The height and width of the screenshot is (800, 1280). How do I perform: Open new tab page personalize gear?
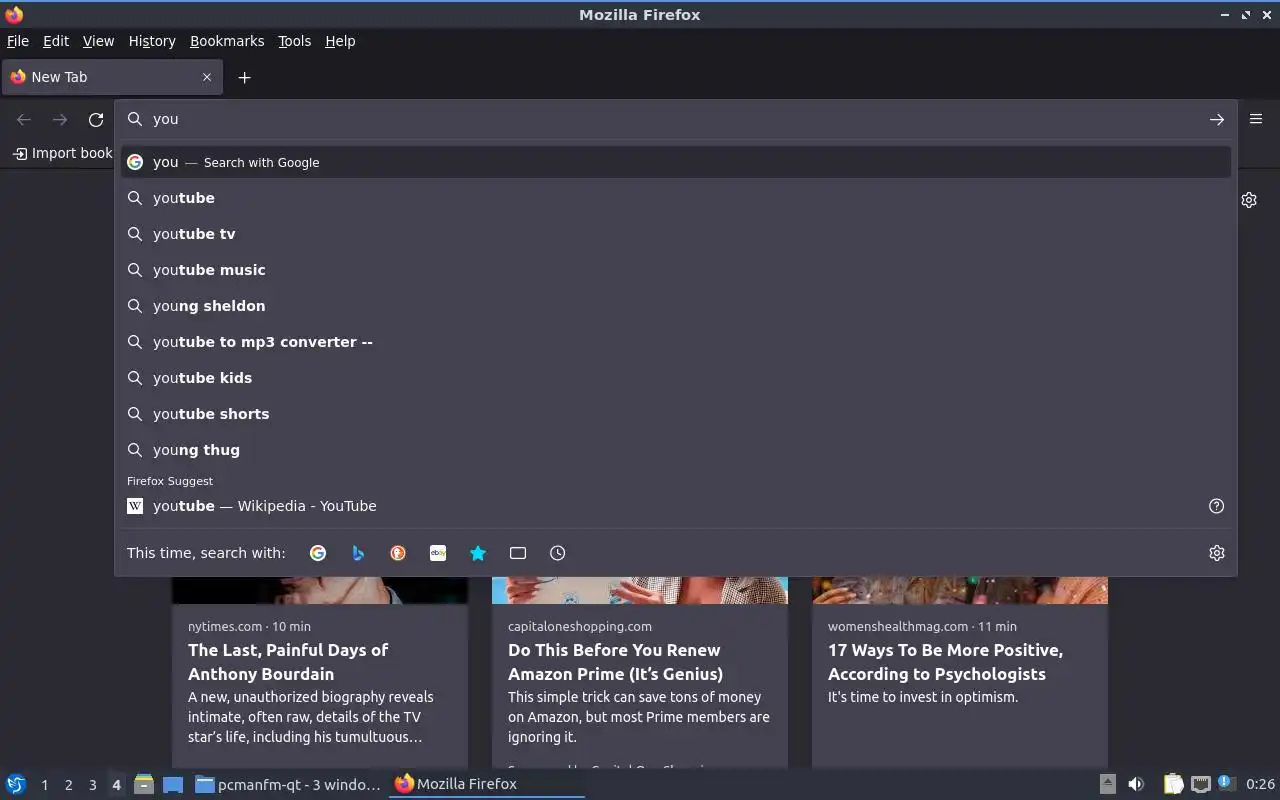(x=1249, y=200)
